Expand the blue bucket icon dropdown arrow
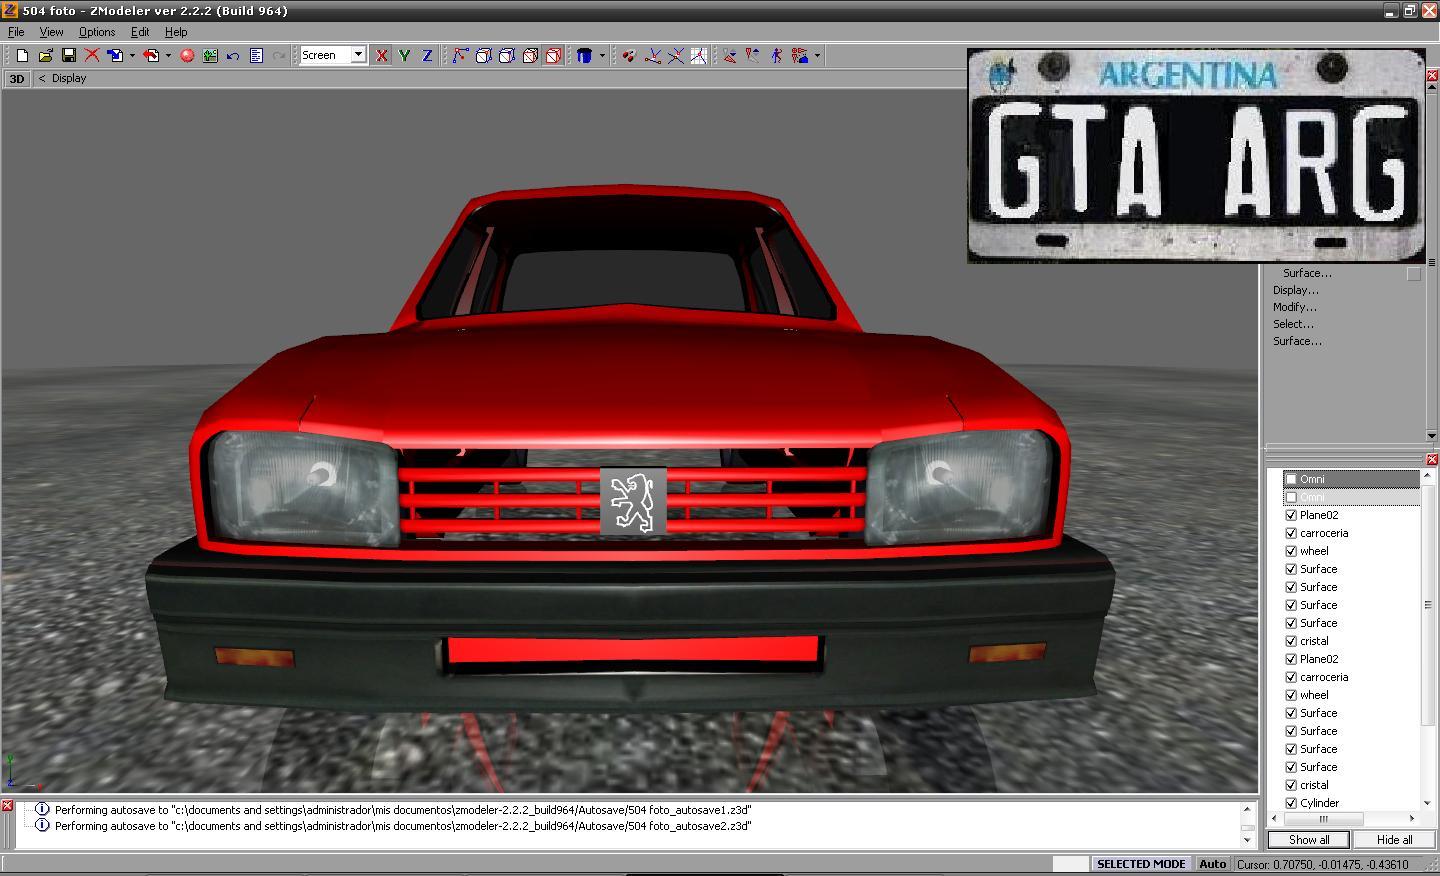This screenshot has height=876, width=1440. point(602,56)
